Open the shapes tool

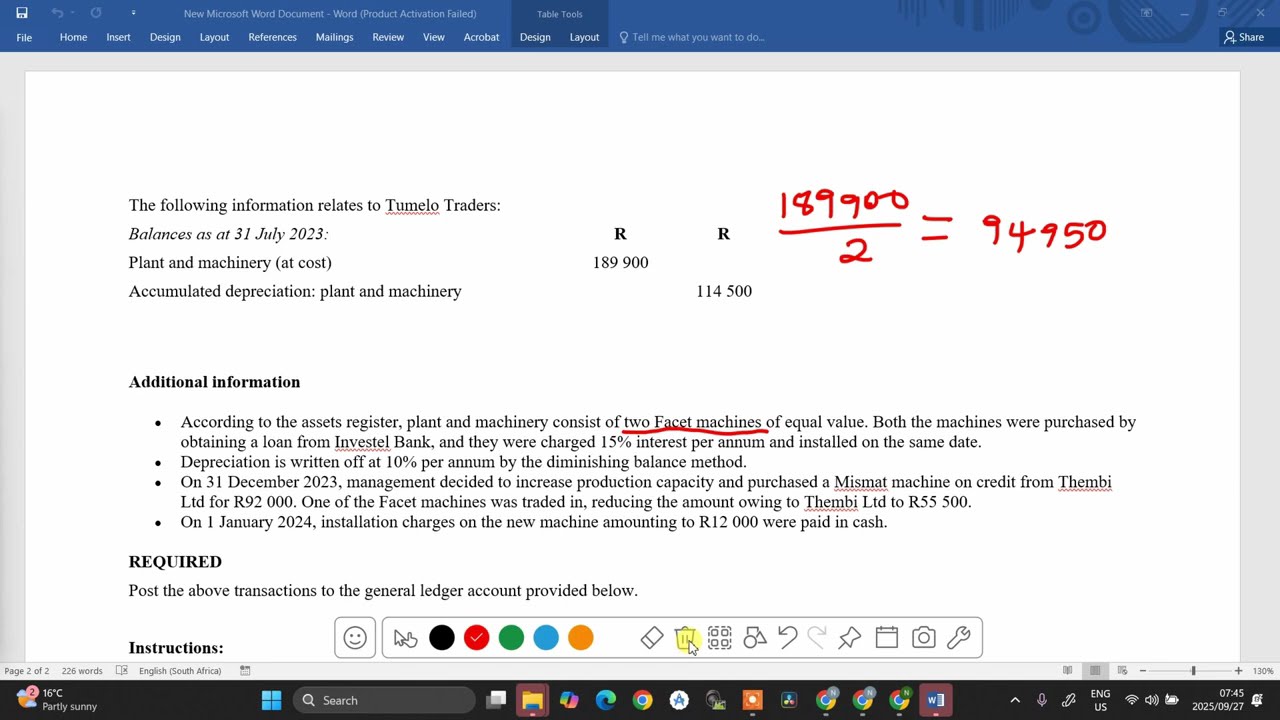tap(755, 638)
